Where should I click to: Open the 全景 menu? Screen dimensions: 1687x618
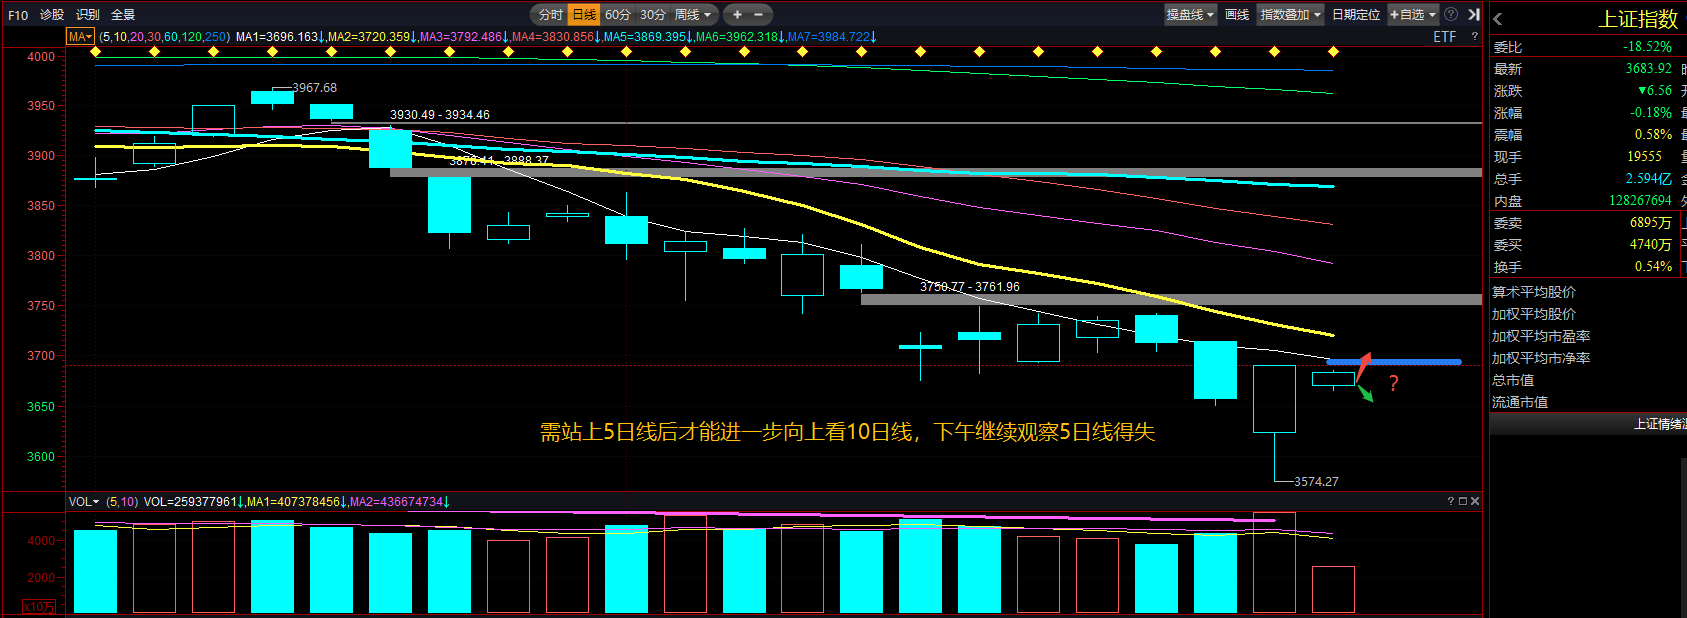tap(123, 14)
